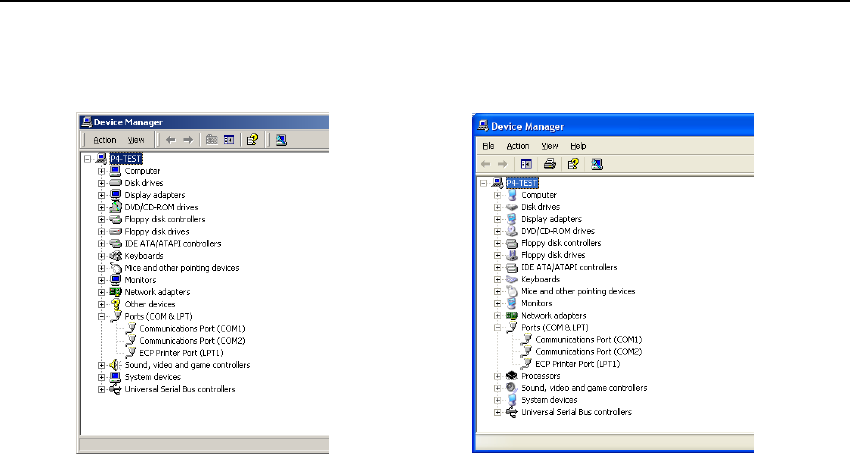Expand Display adapters node in left window
Viewport: 850px width, 454px height.
point(101,195)
